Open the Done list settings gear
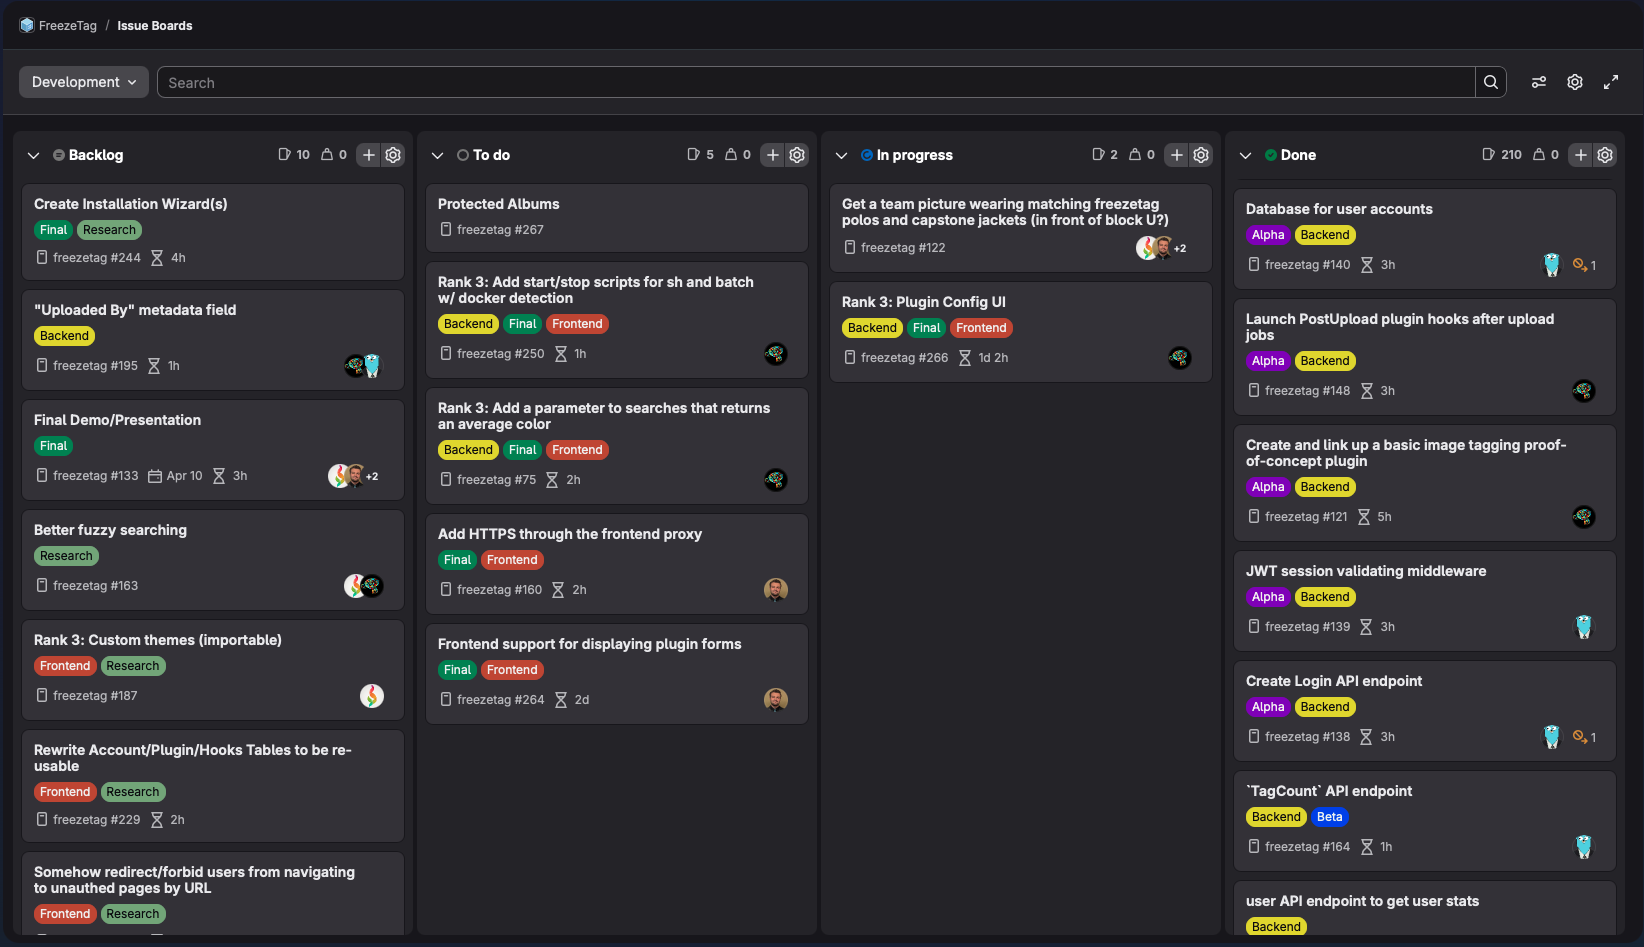 (1605, 155)
